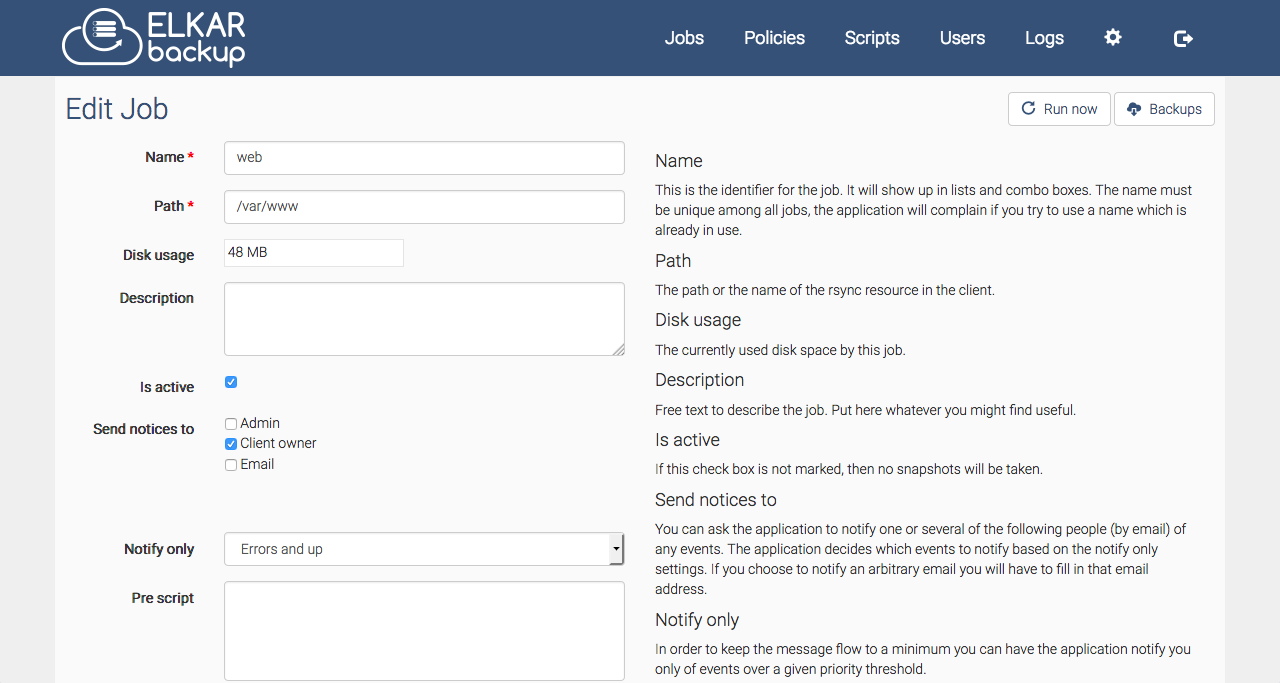Click the Is active help heading
Image resolution: width=1280 pixels, height=683 pixels.
[x=687, y=440]
